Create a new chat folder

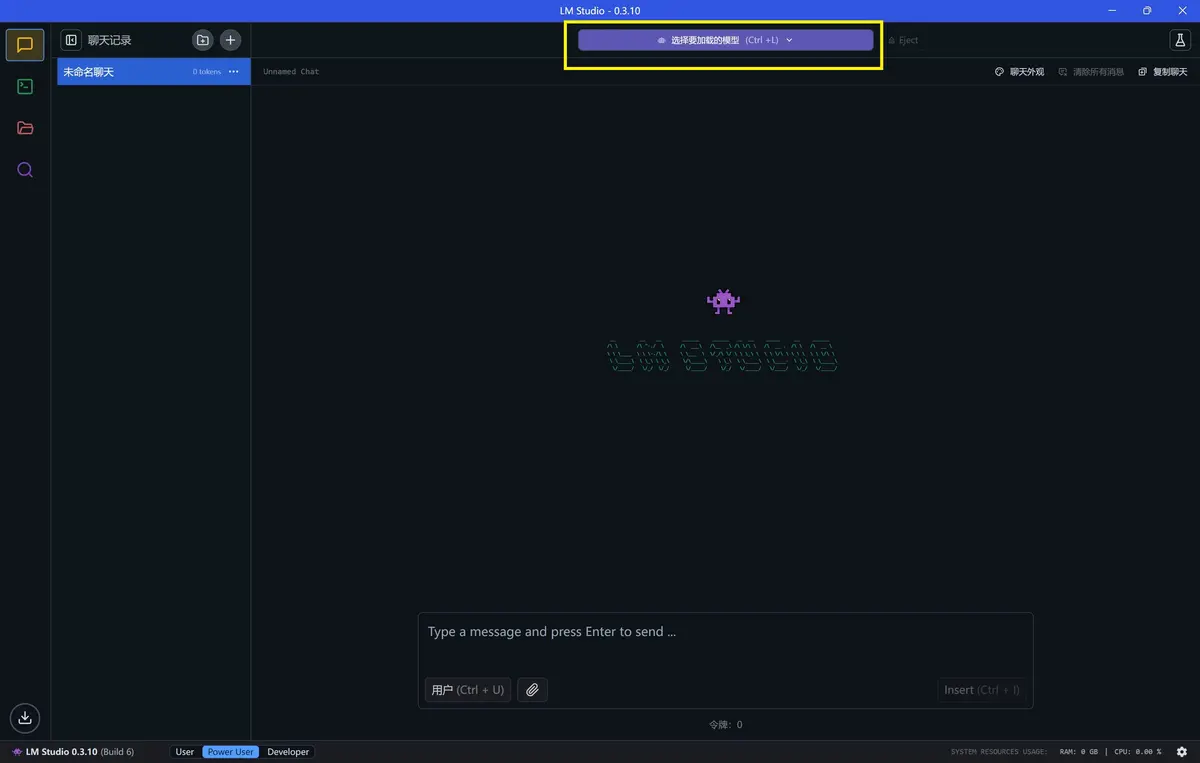tap(203, 40)
